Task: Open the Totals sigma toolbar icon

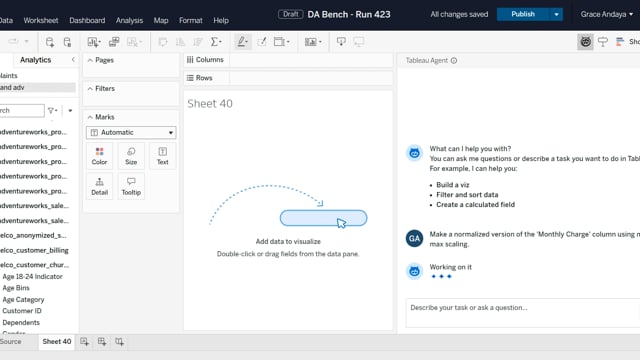Action: (x=216, y=42)
